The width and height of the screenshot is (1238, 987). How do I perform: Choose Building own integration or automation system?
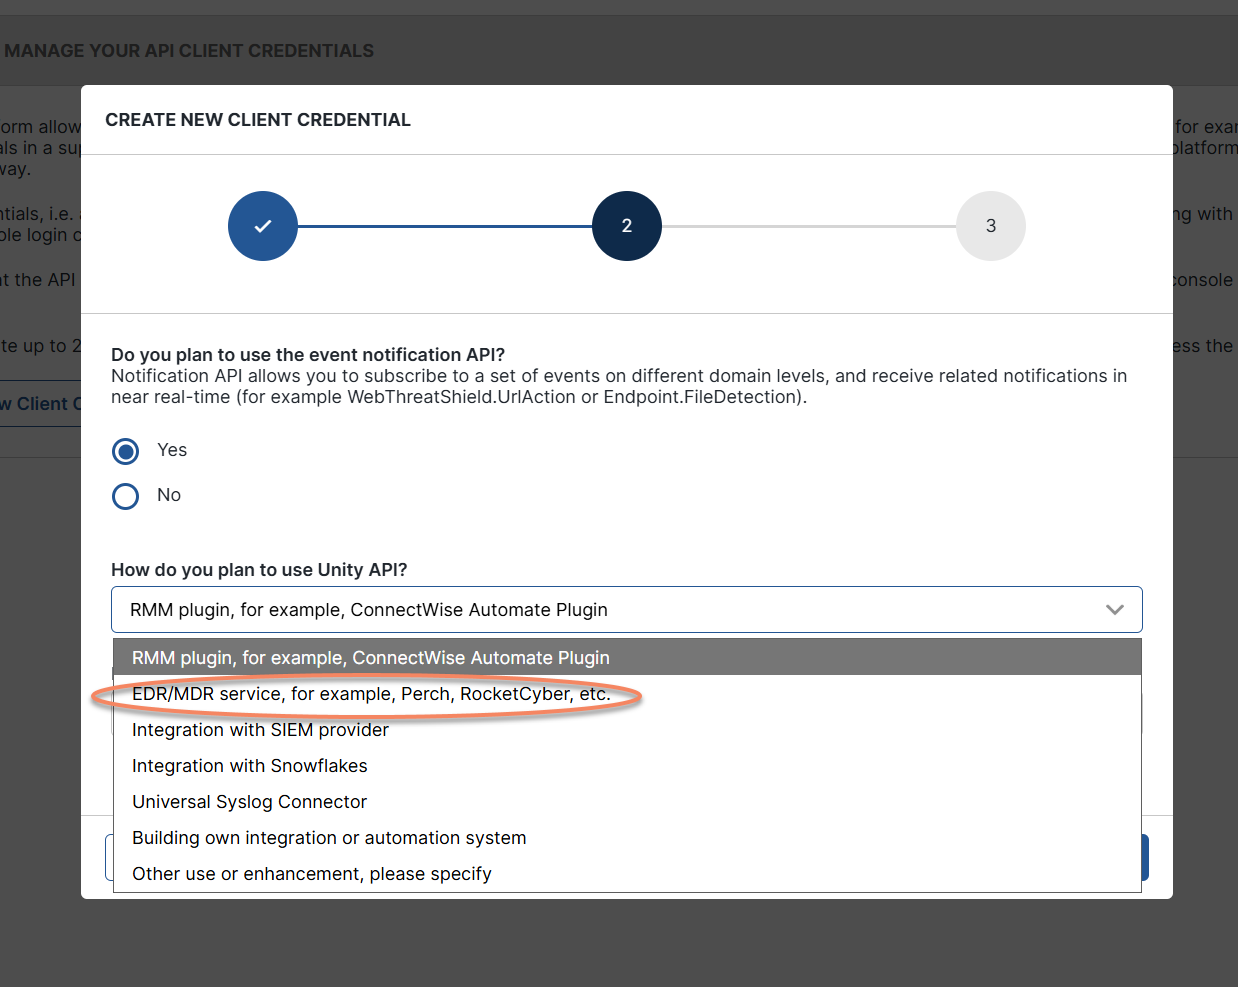627,838
